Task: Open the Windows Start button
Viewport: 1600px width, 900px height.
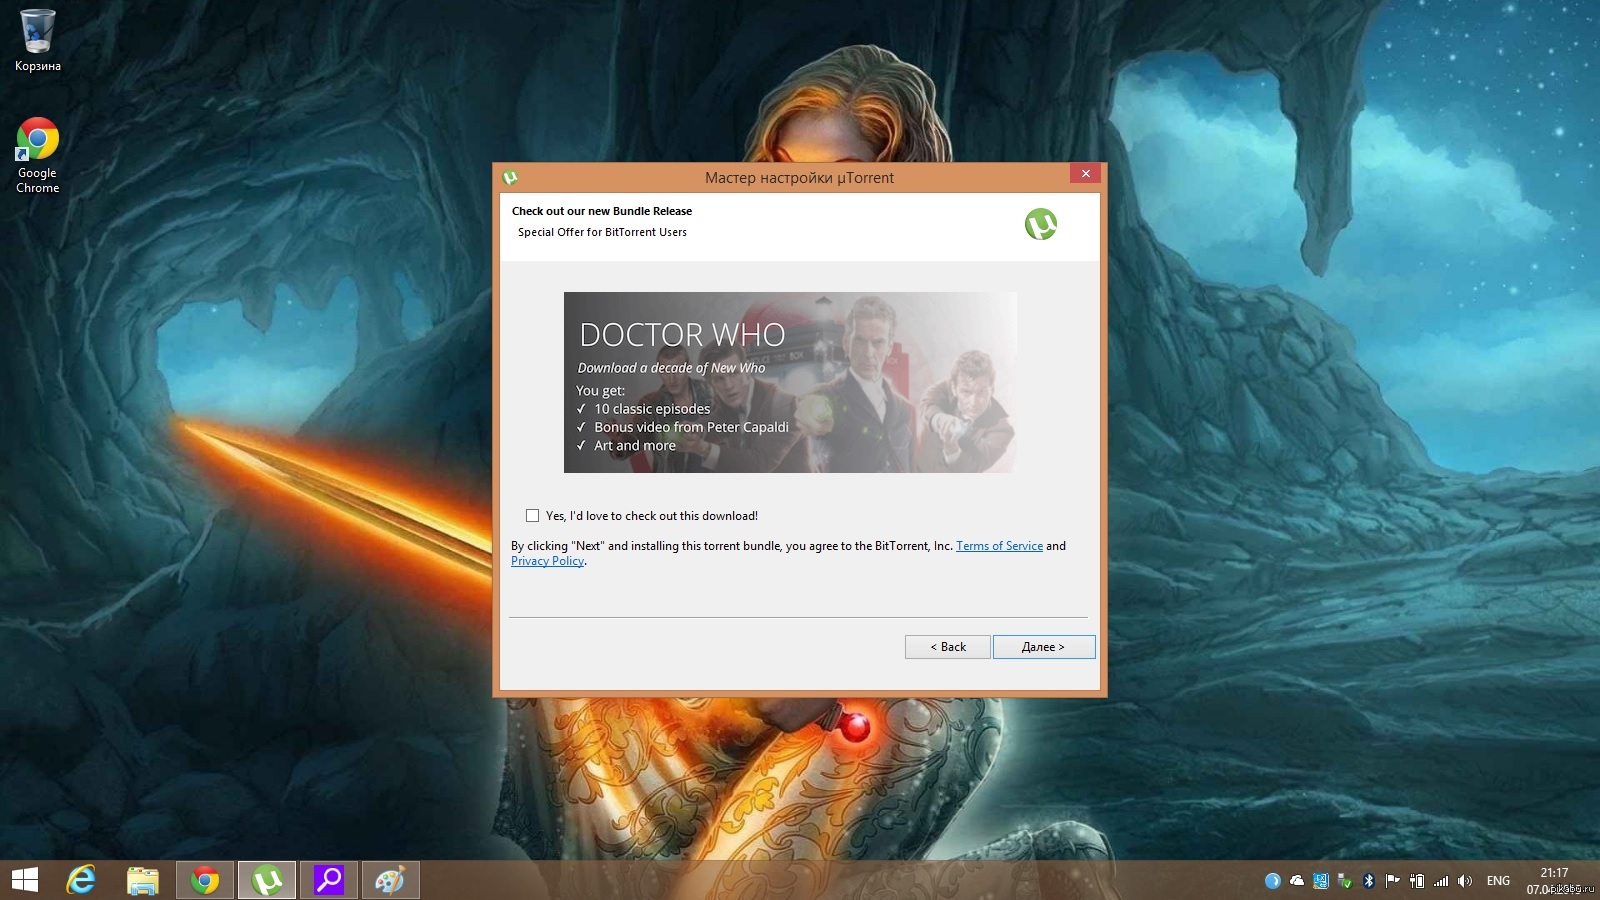Action: tap(24, 880)
